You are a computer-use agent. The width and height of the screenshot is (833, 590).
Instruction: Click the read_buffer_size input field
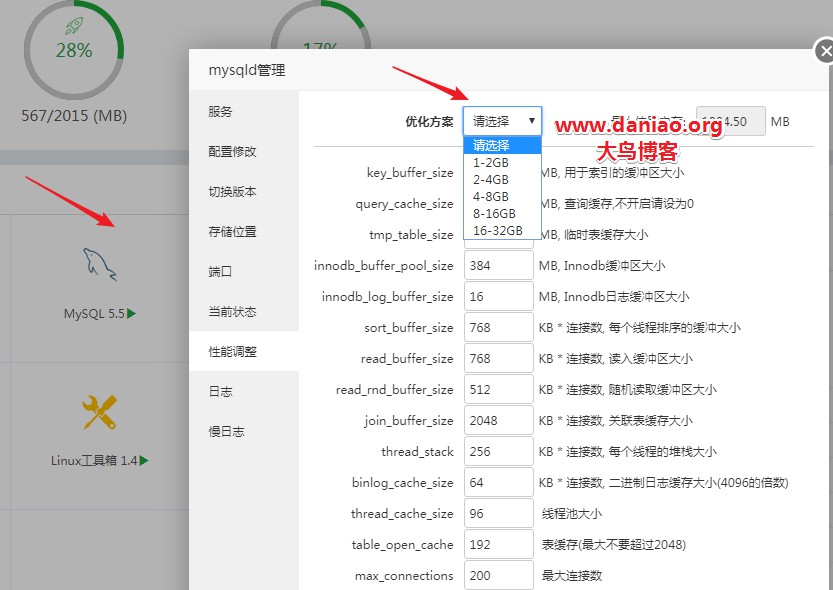pos(498,358)
